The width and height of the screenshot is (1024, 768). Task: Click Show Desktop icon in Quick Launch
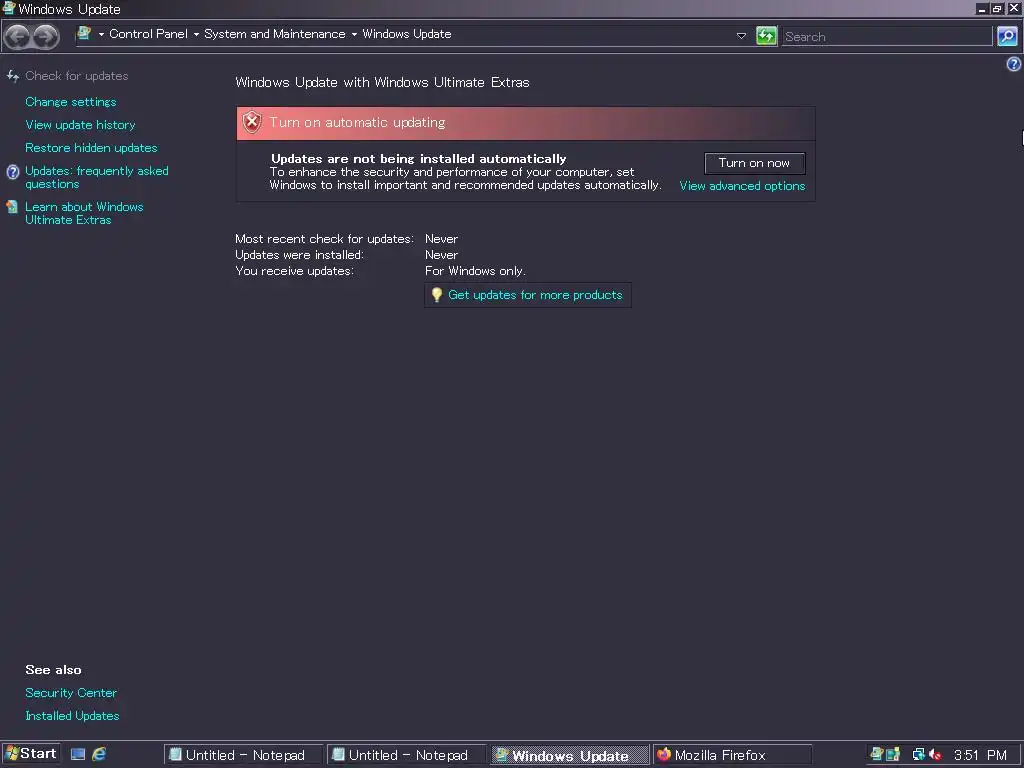point(78,754)
